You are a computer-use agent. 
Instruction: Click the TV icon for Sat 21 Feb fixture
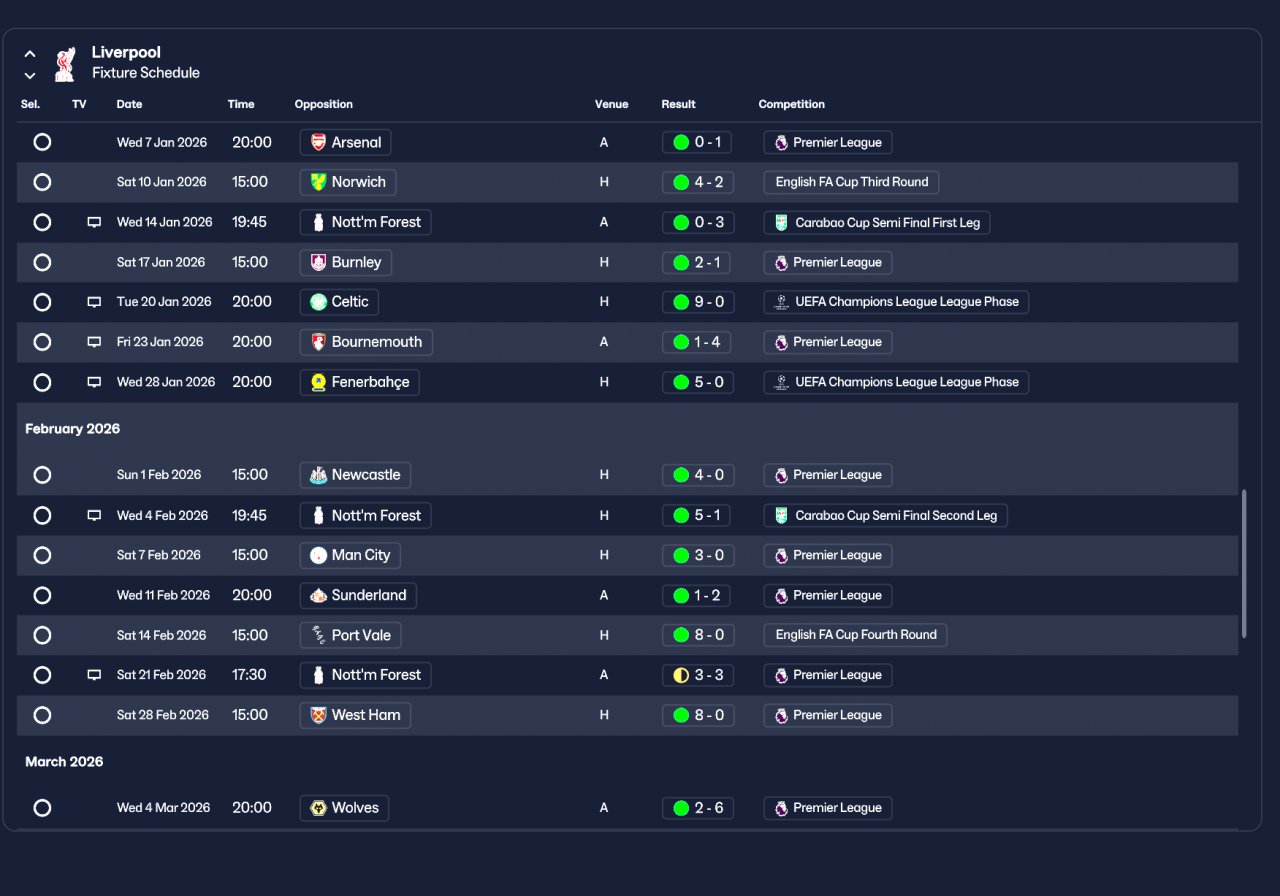(x=94, y=675)
